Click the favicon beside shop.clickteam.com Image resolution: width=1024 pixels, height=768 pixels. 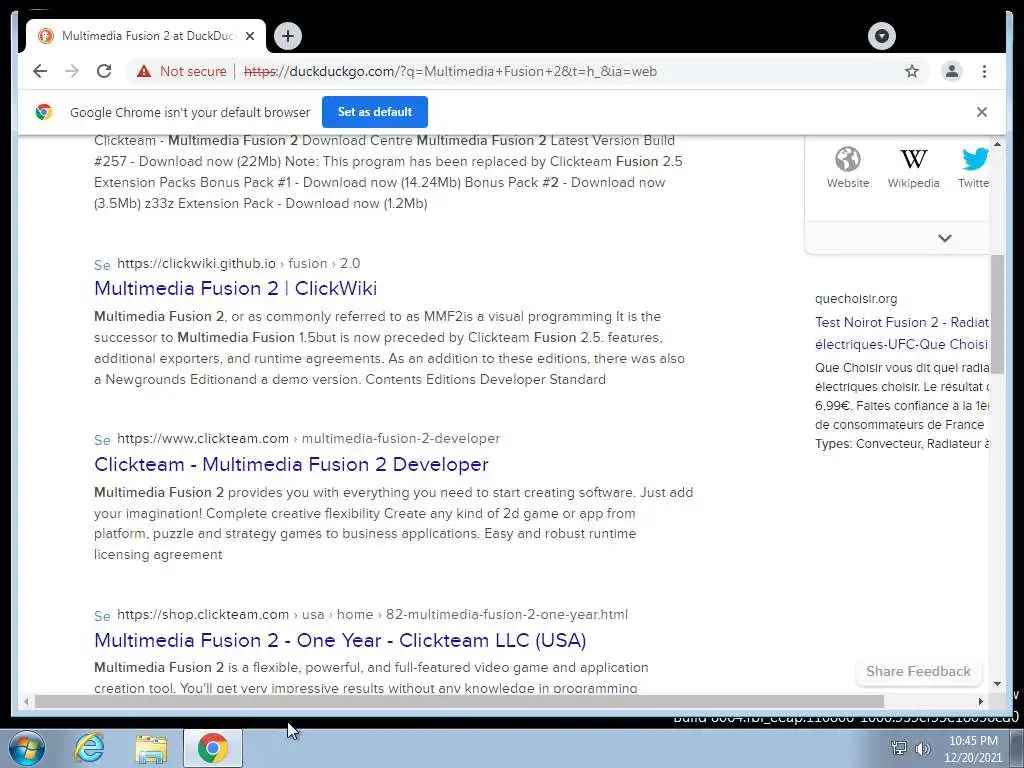[102, 616]
